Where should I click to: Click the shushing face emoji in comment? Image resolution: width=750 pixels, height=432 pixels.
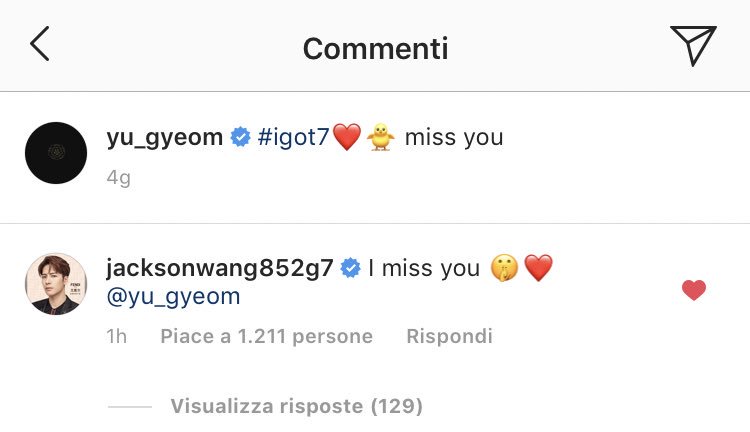click(504, 268)
